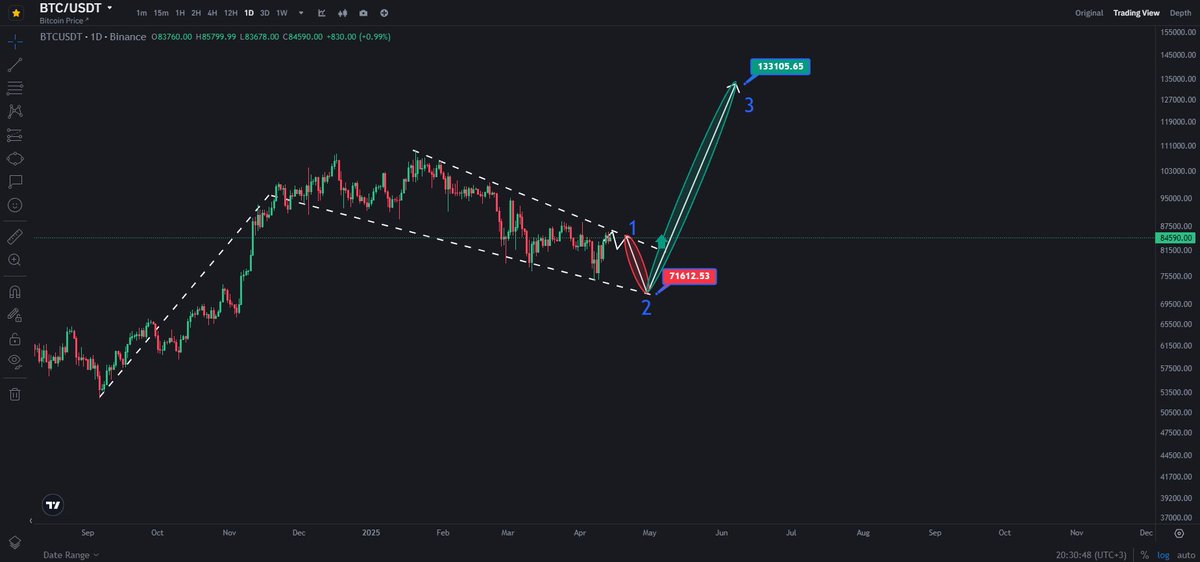This screenshot has height=562, width=1200.
Task: Select the ruler measure tool
Action: tap(15, 236)
